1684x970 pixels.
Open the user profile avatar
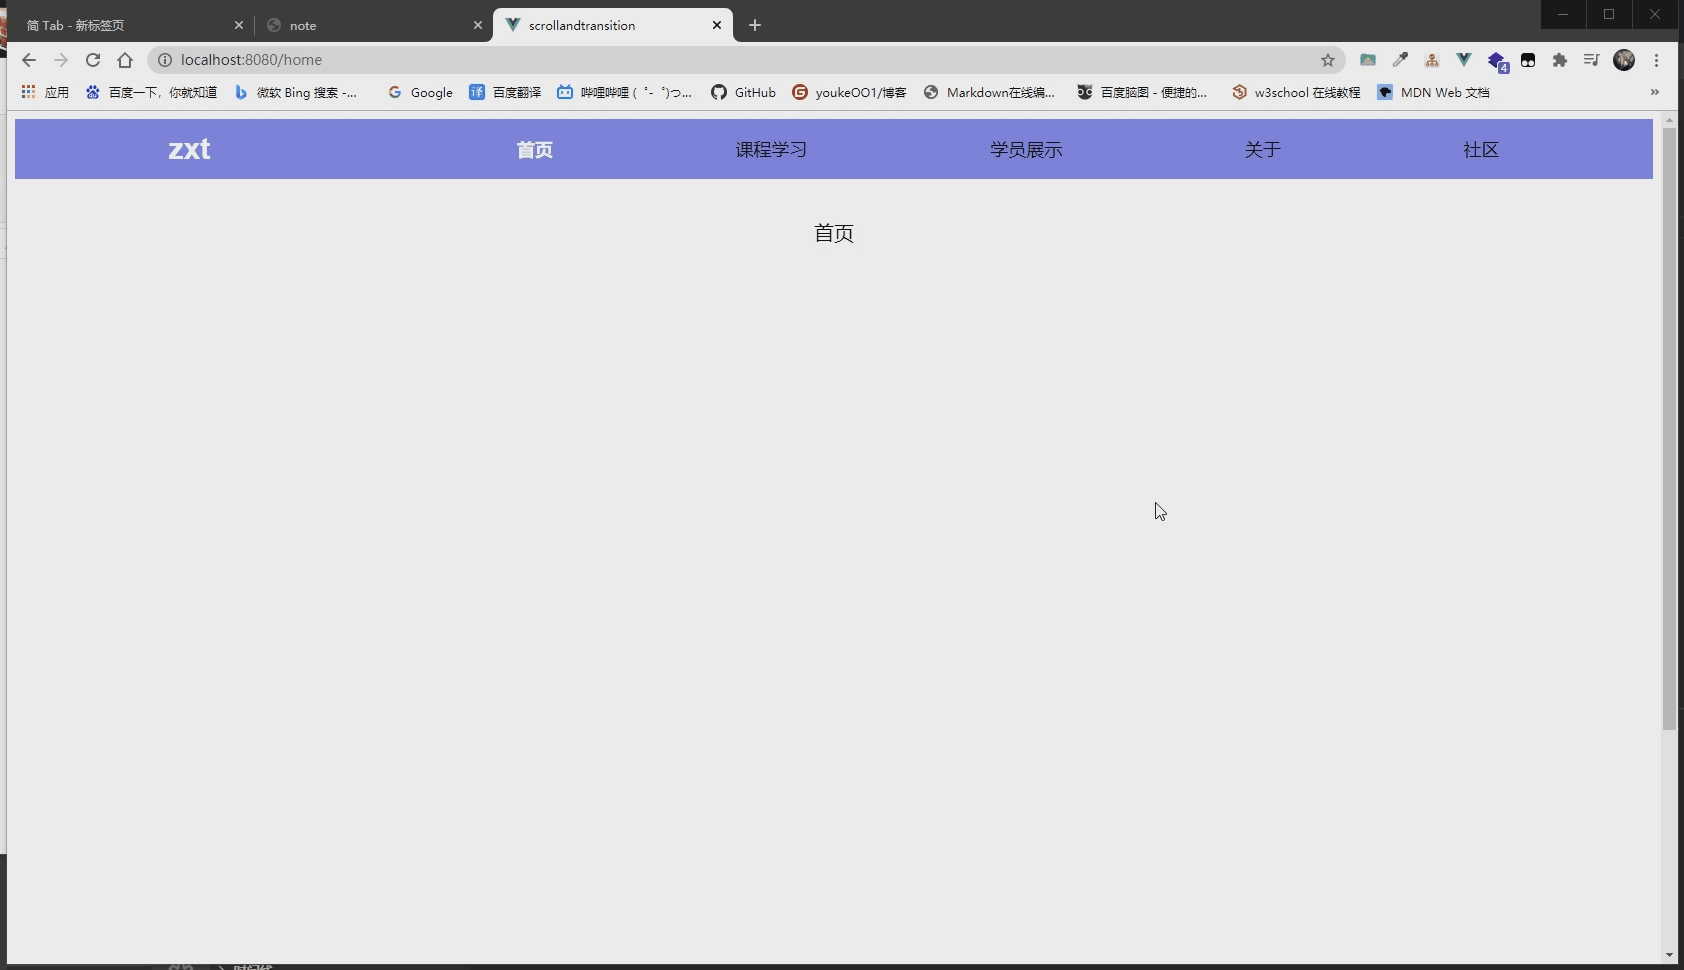coord(1624,60)
